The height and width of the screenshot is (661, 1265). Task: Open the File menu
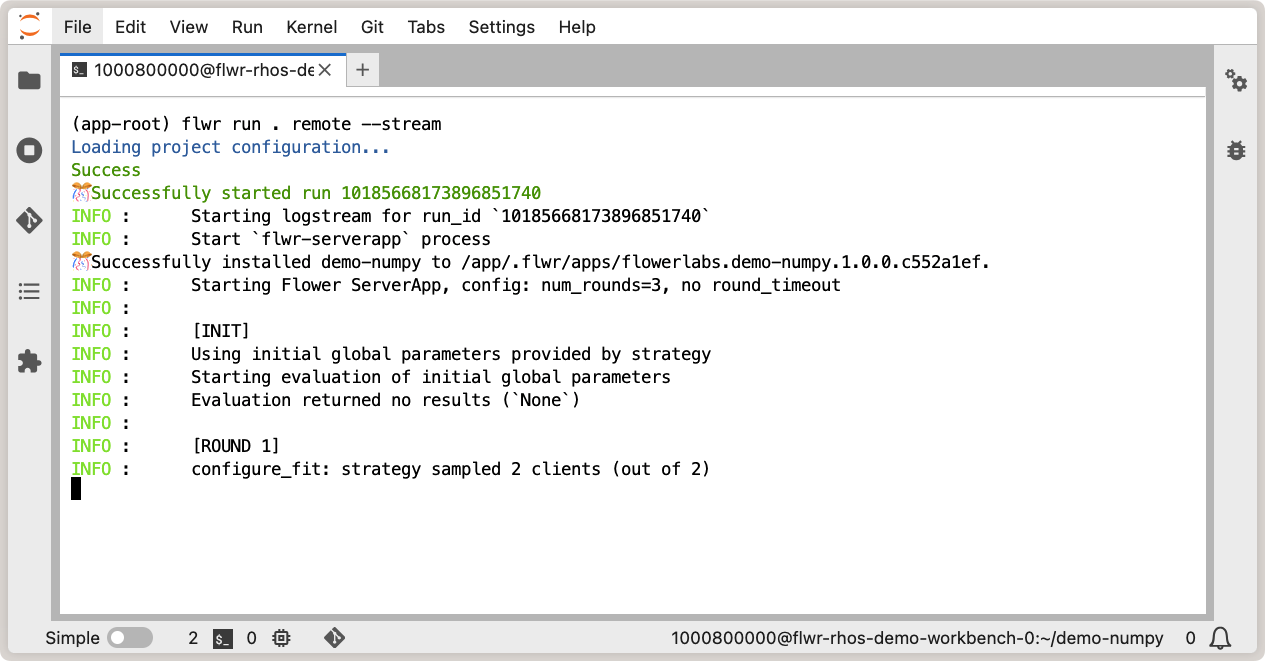[77, 27]
